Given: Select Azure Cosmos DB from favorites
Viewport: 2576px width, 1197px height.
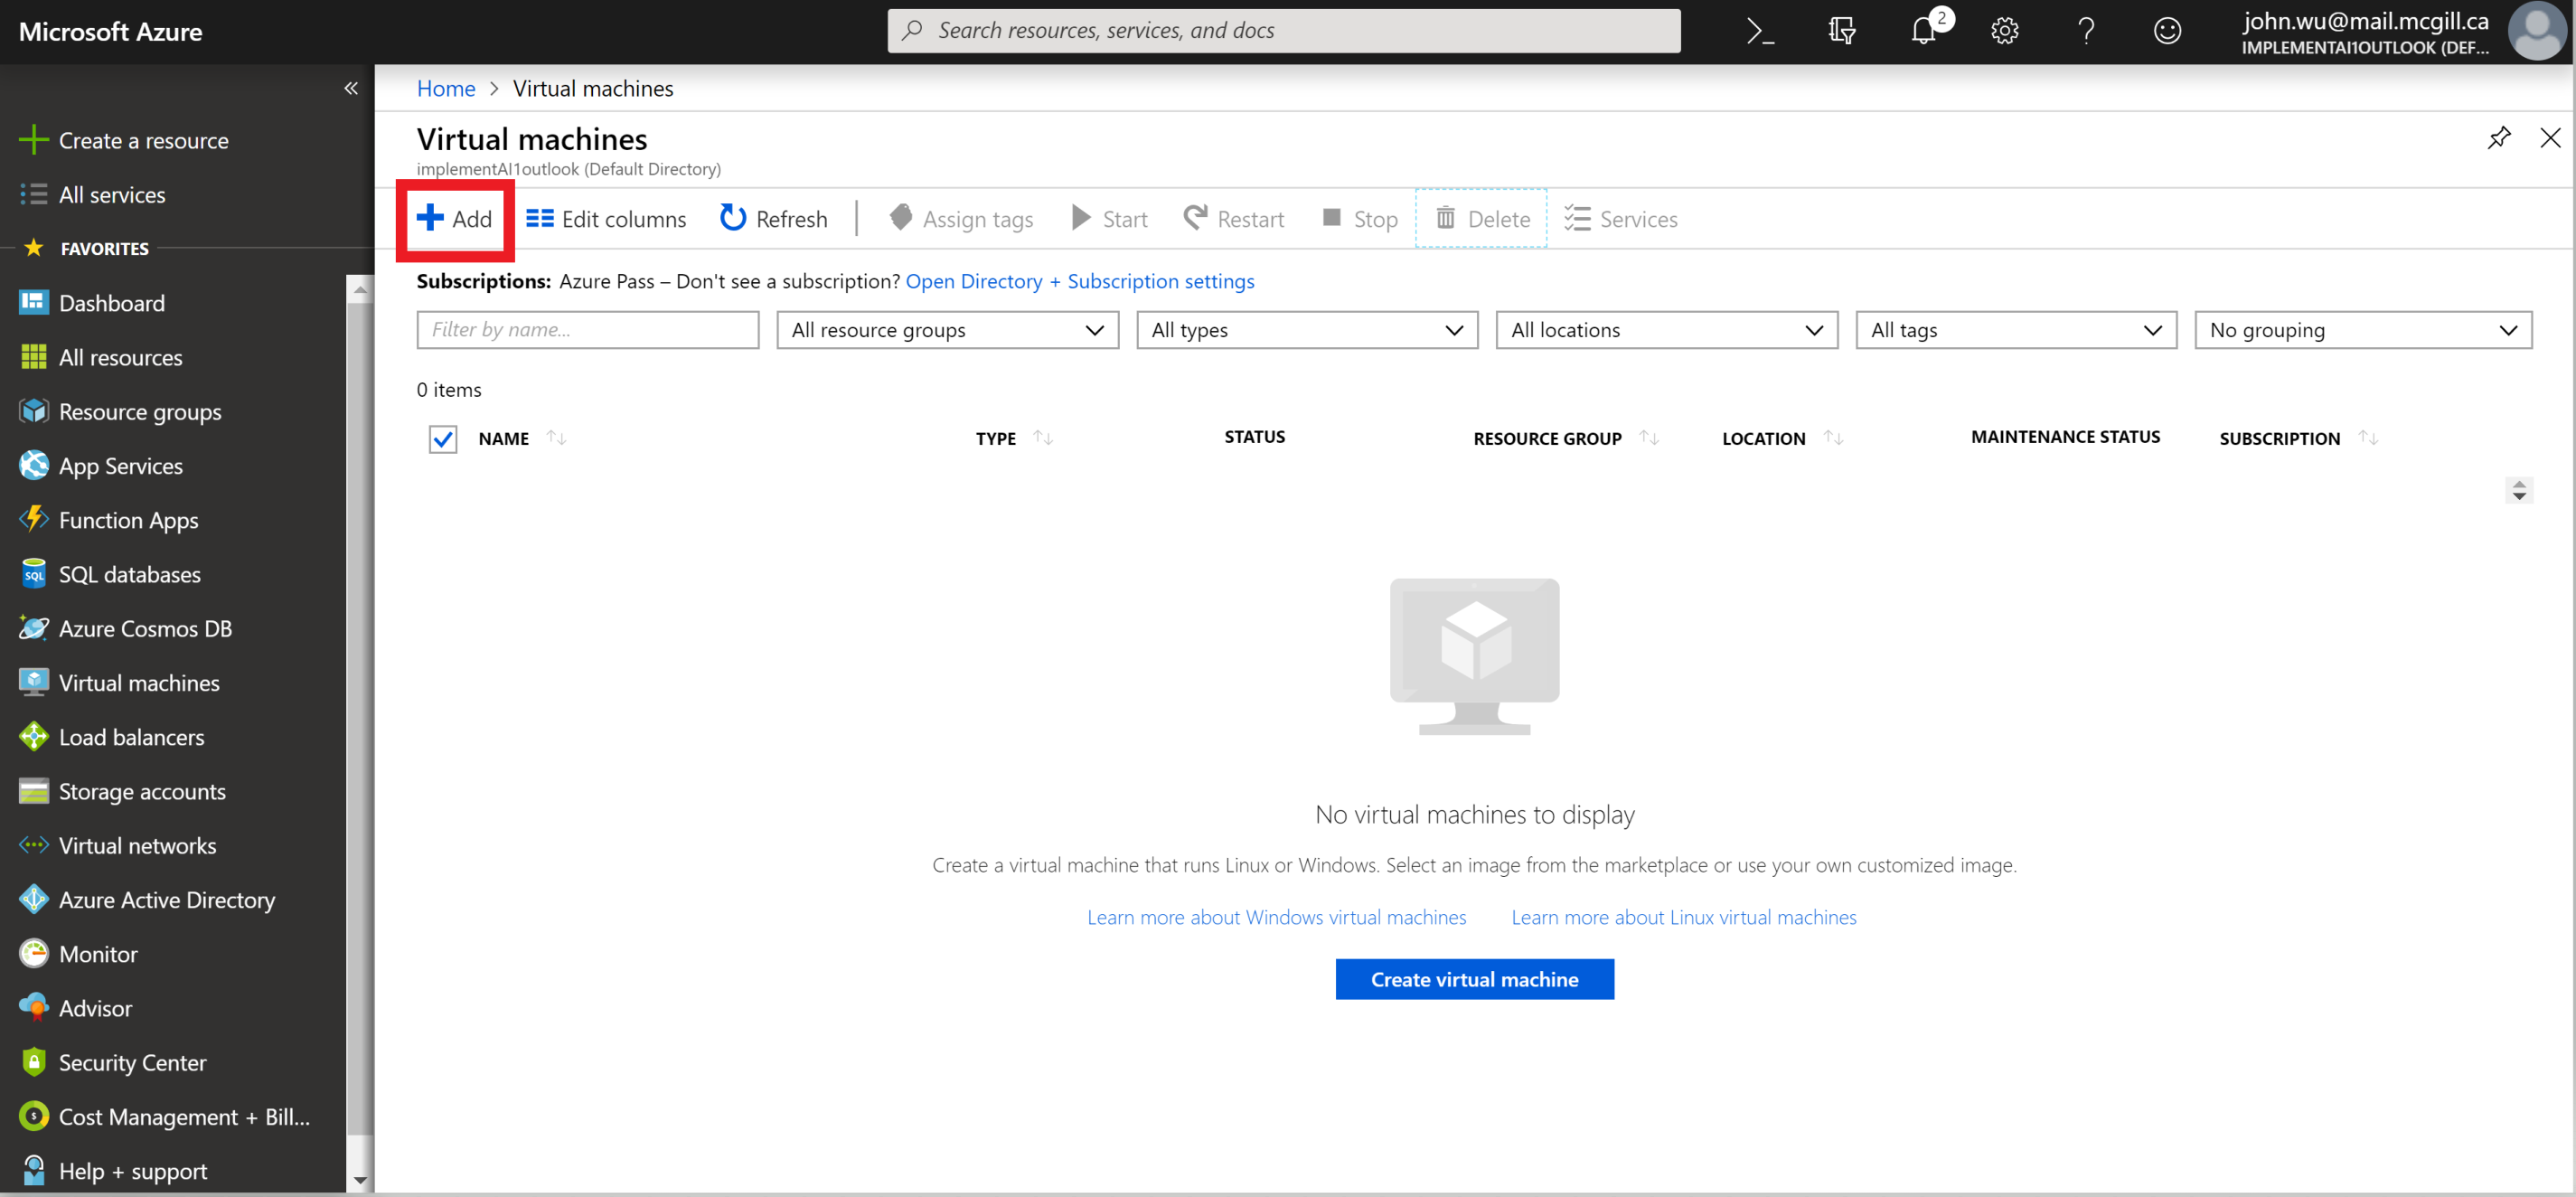Looking at the screenshot, I should (145, 628).
